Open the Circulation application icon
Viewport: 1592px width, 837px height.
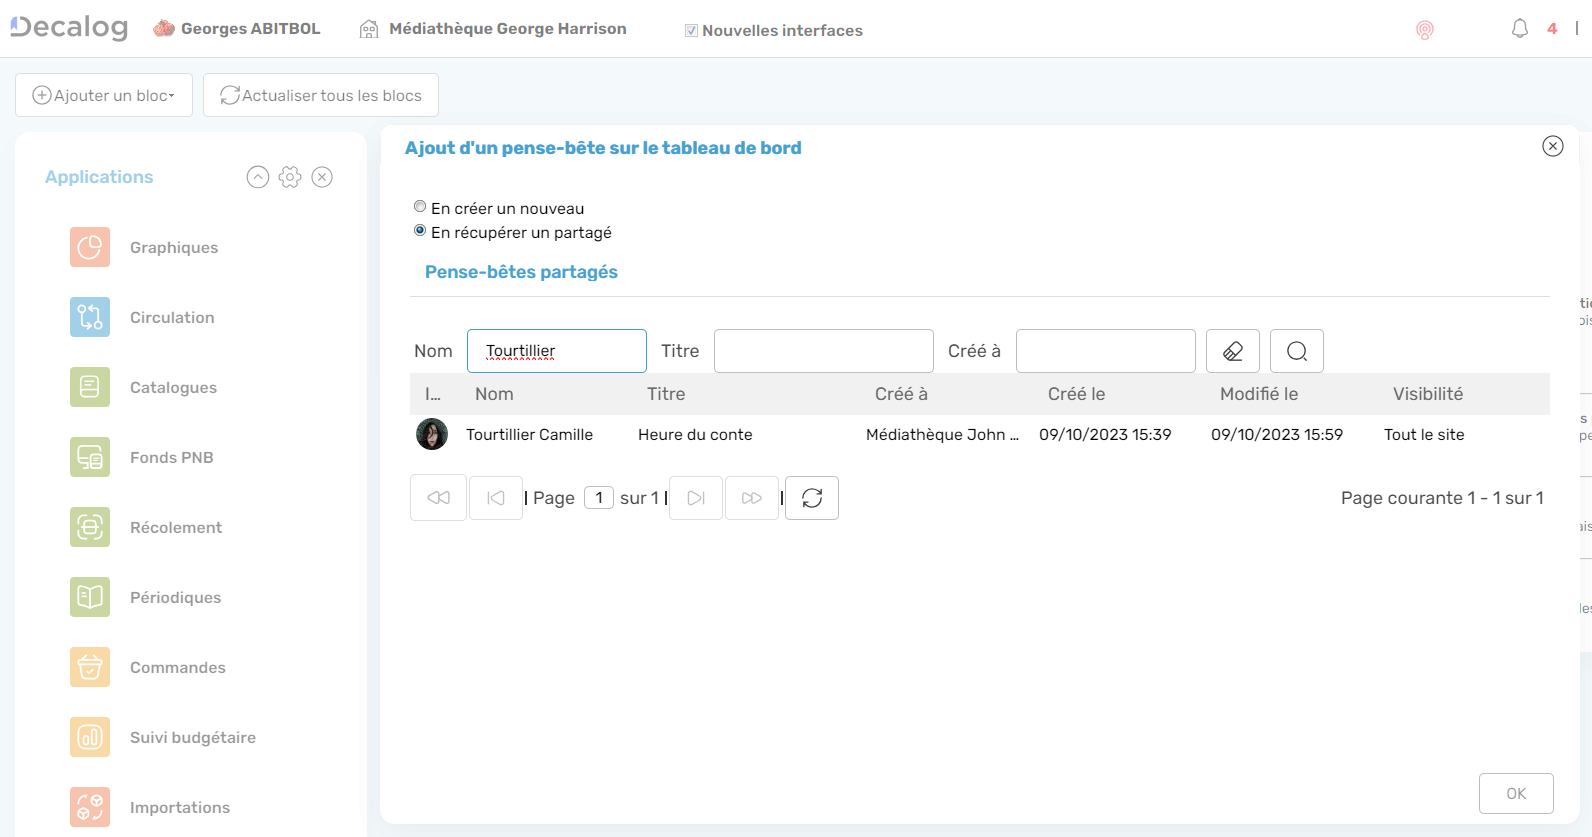point(90,317)
